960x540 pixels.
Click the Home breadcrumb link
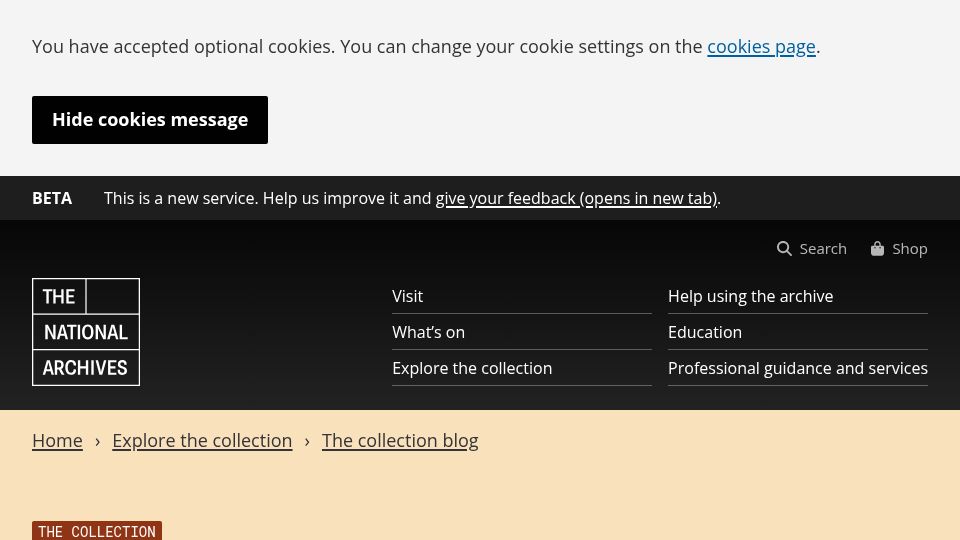click(57, 441)
